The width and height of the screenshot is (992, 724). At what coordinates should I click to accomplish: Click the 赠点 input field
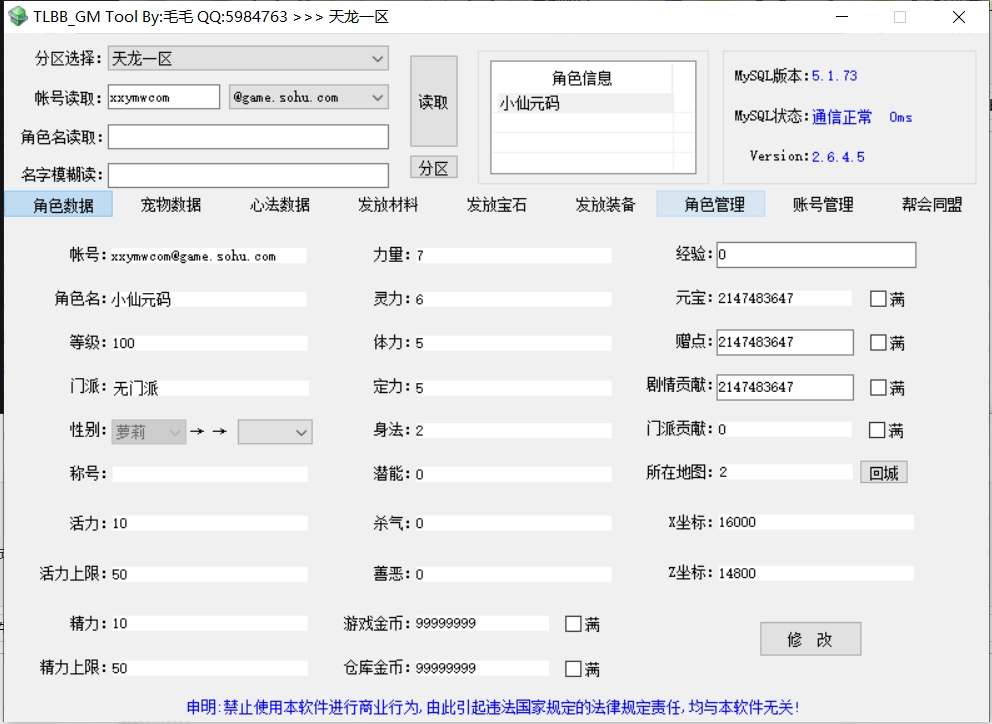coord(785,342)
